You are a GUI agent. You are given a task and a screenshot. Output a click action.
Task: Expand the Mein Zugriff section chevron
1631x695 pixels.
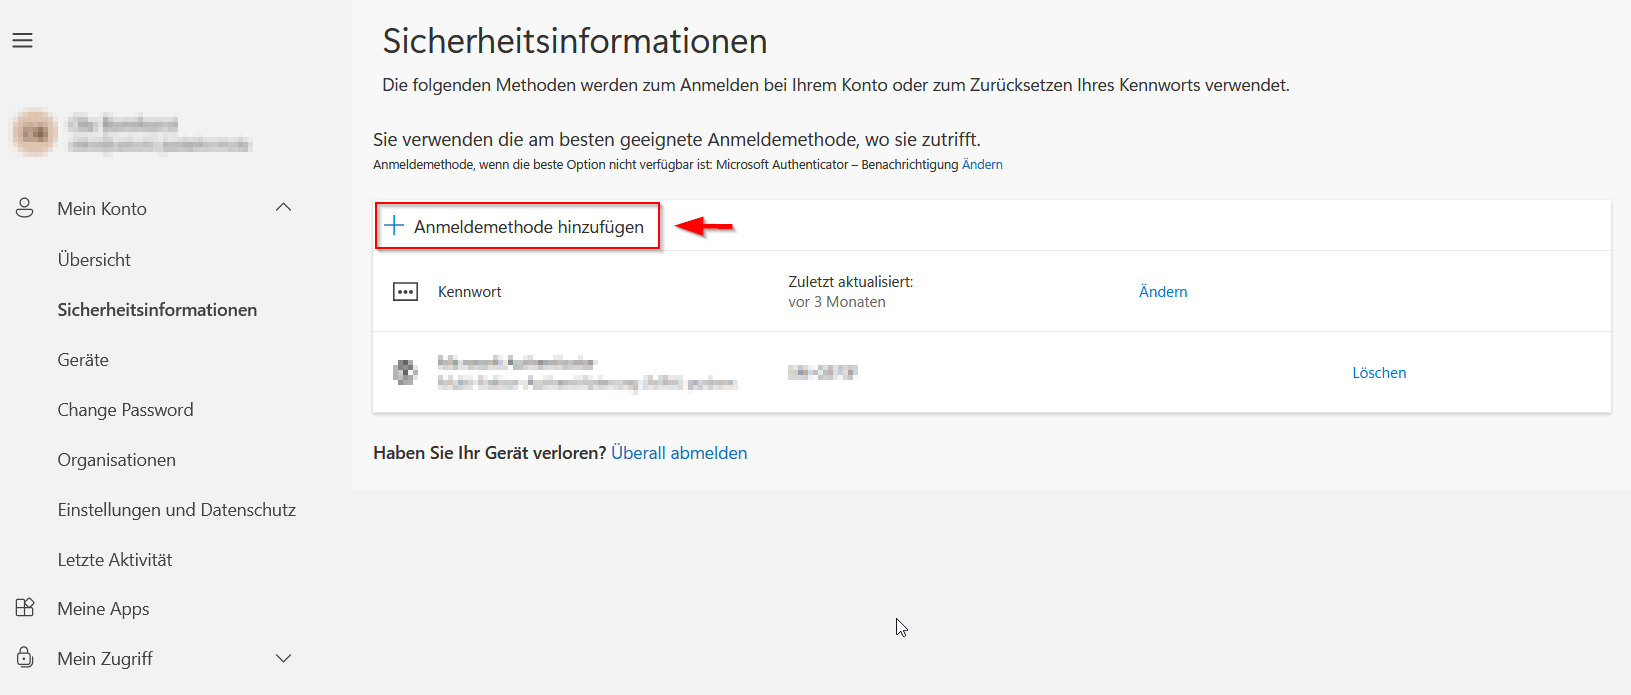(x=283, y=658)
